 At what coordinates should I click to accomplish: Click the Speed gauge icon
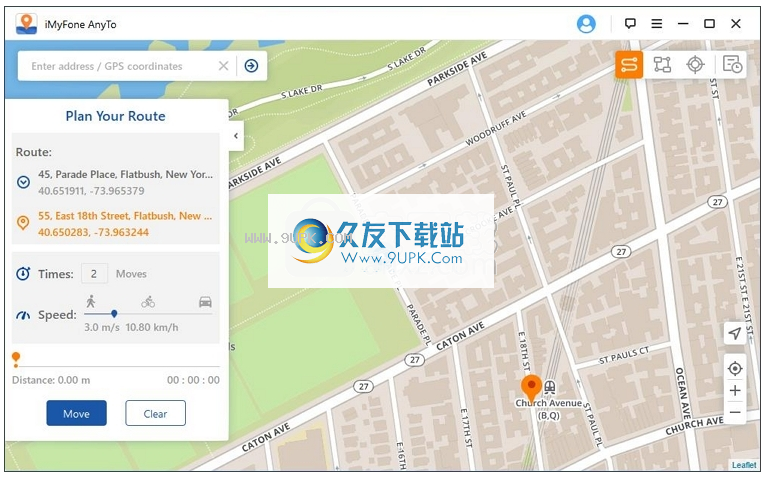pos(23,315)
